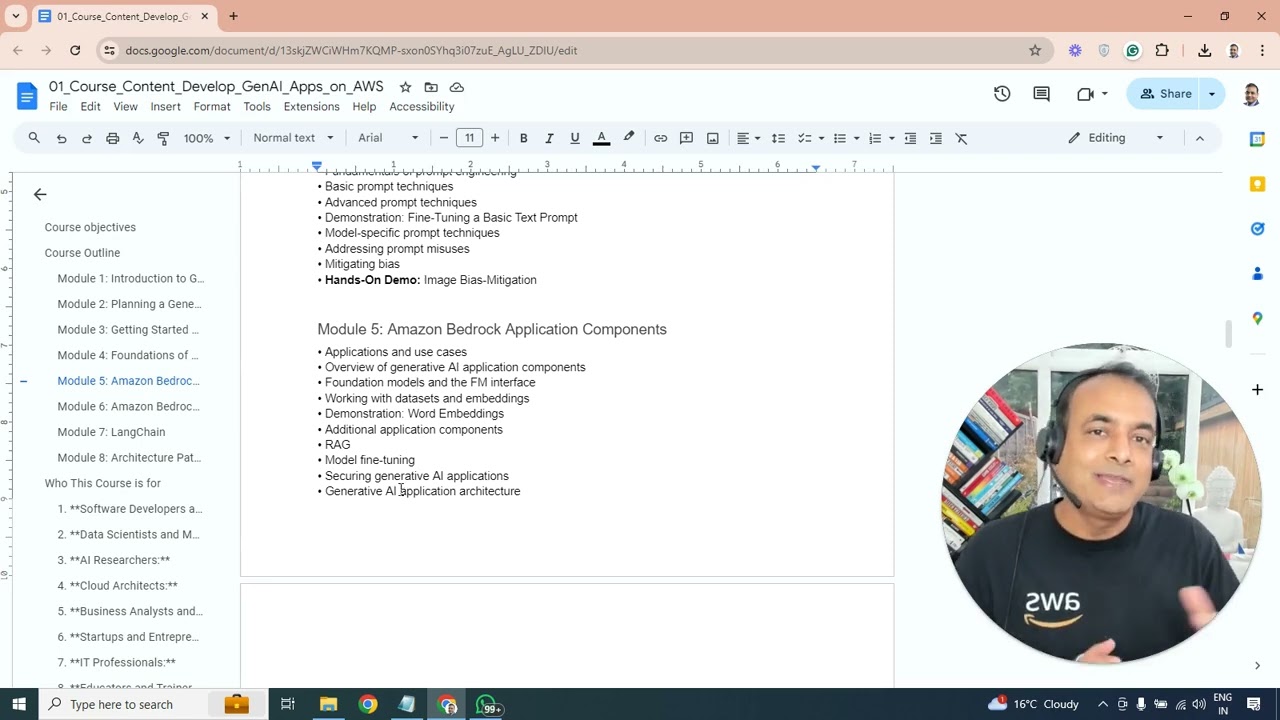The image size is (1280, 720).
Task: Toggle underline formatting
Action: (575, 138)
